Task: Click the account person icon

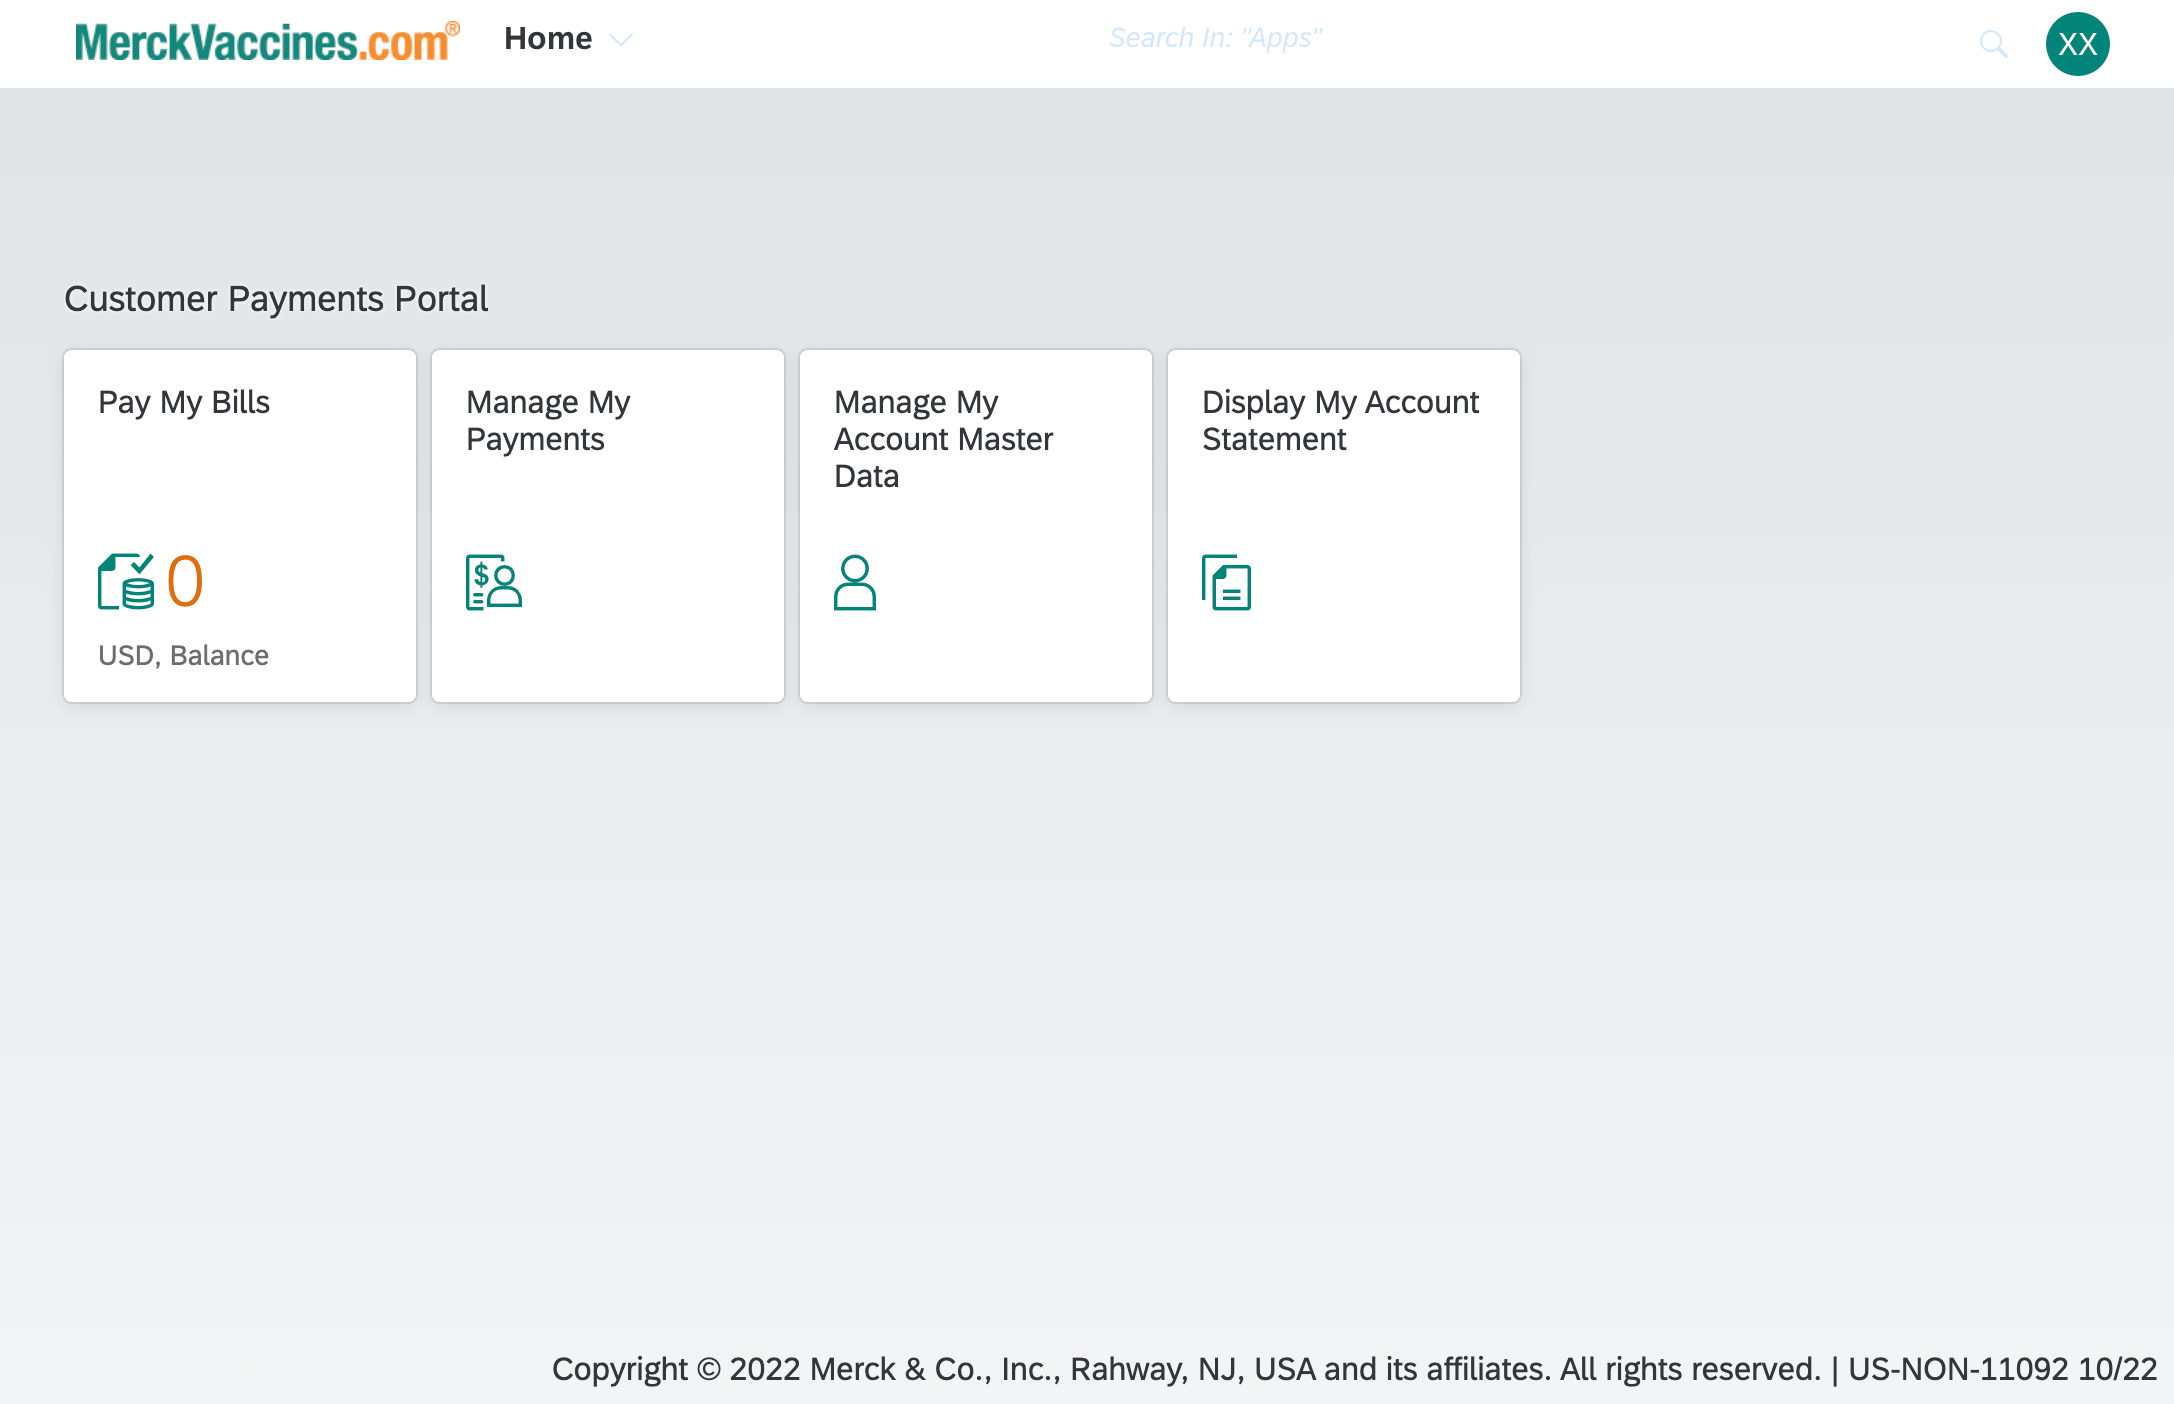Action: click(855, 582)
